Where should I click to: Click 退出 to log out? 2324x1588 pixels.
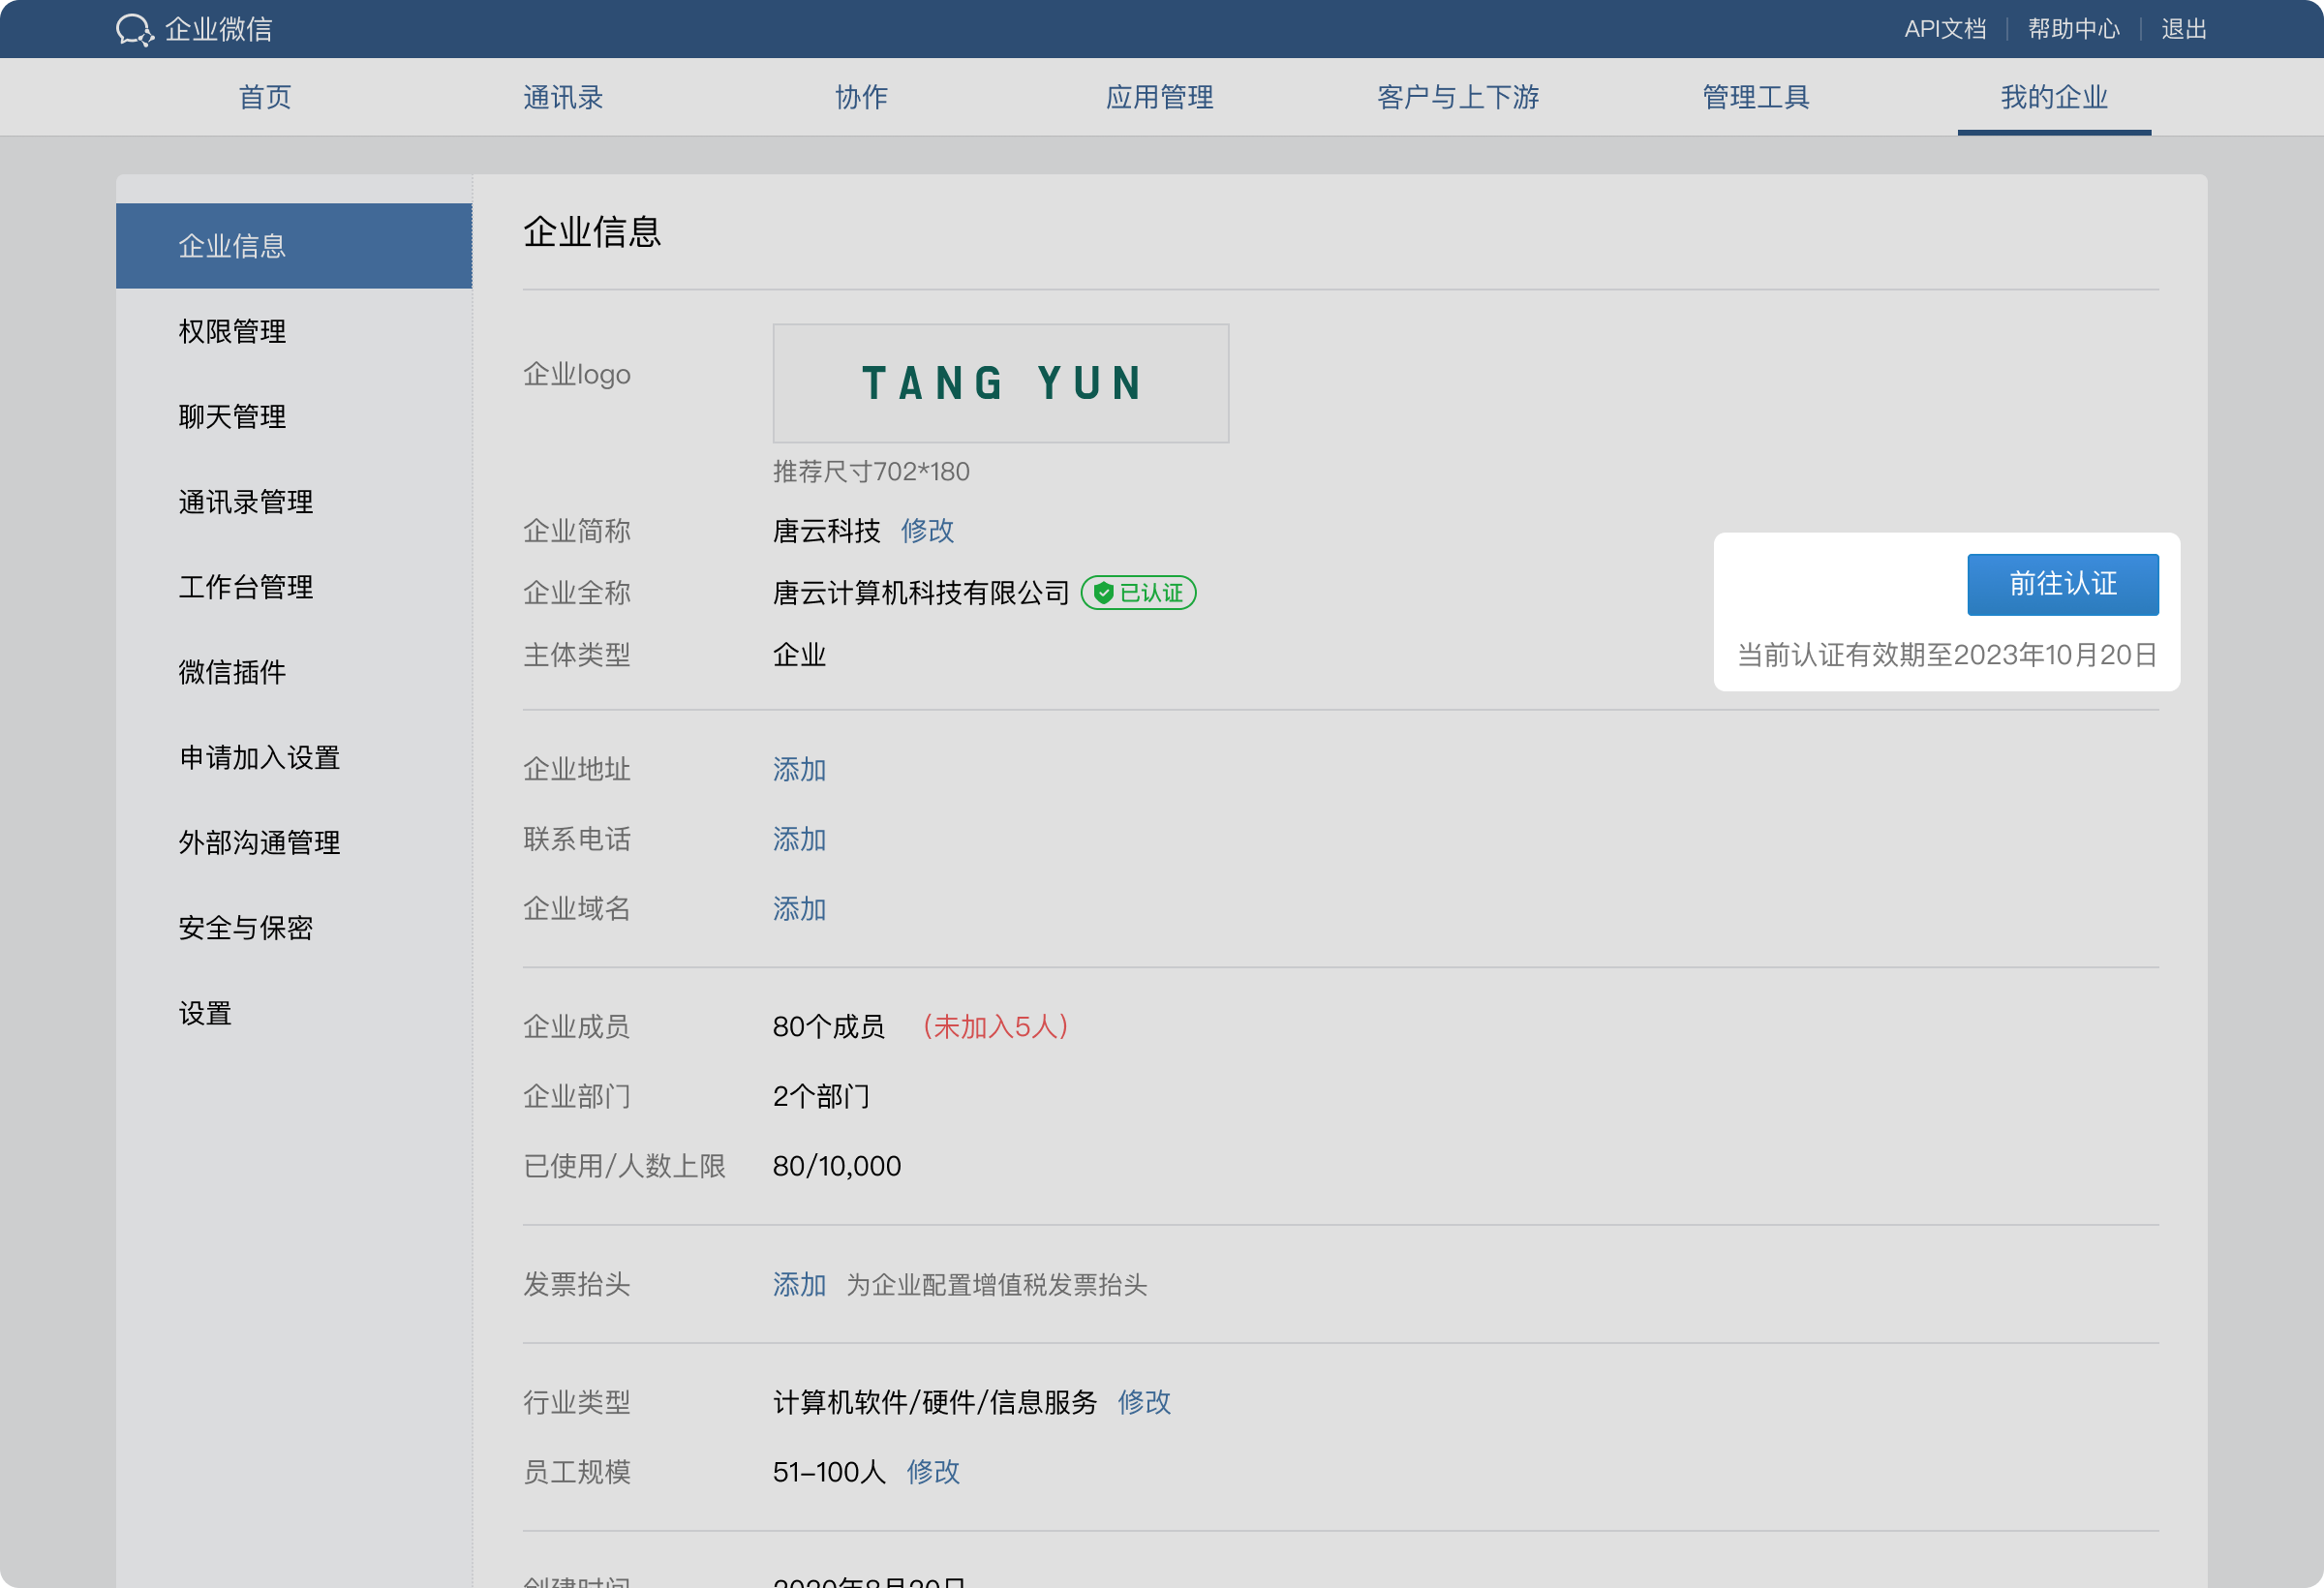coord(2184,29)
